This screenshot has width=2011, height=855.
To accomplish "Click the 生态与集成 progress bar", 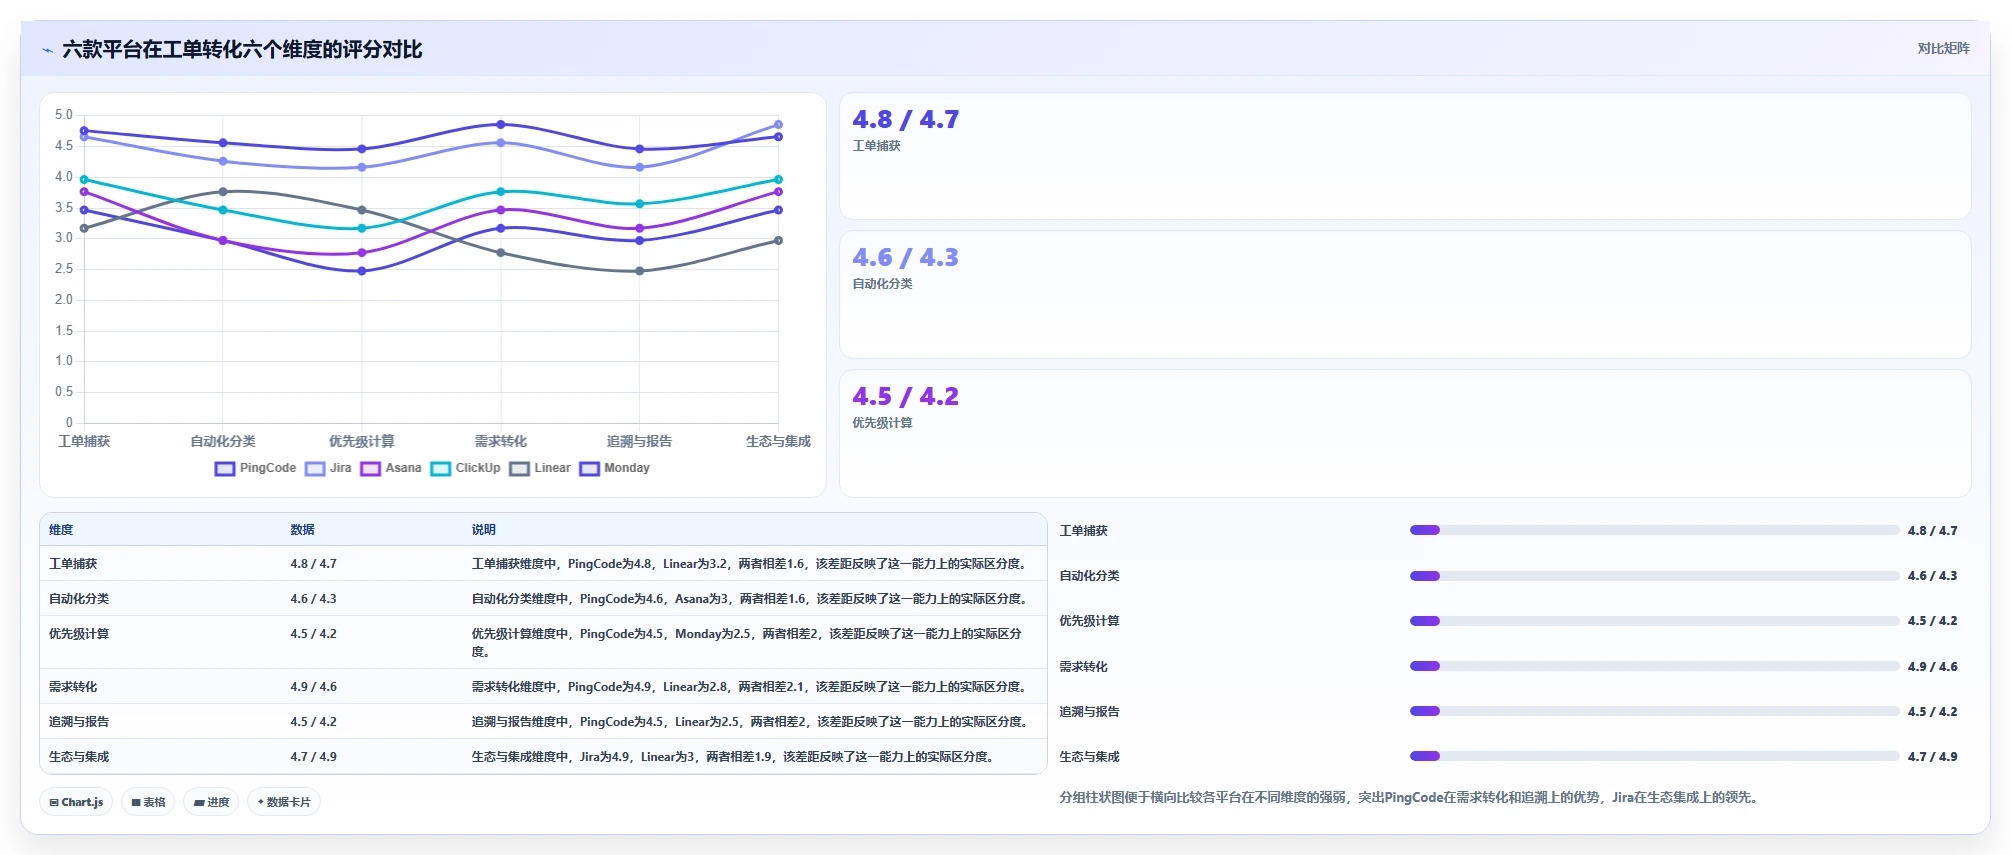I will click(x=1654, y=757).
